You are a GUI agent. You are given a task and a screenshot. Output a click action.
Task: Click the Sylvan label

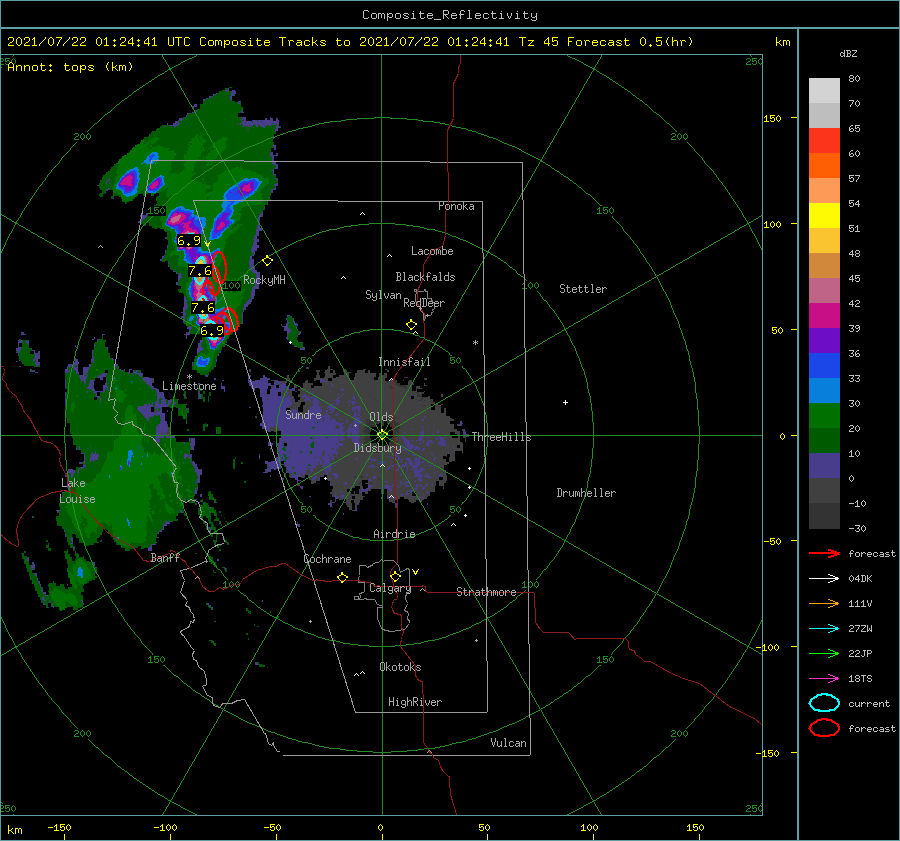click(x=383, y=295)
